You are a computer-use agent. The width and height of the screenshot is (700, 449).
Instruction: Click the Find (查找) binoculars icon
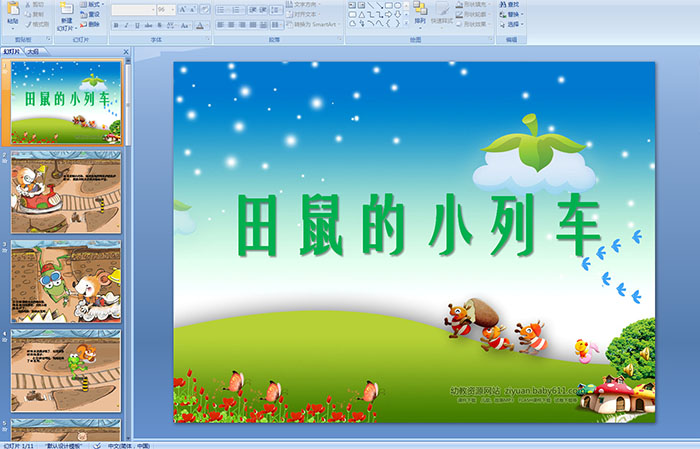pyautogui.click(x=512, y=4)
